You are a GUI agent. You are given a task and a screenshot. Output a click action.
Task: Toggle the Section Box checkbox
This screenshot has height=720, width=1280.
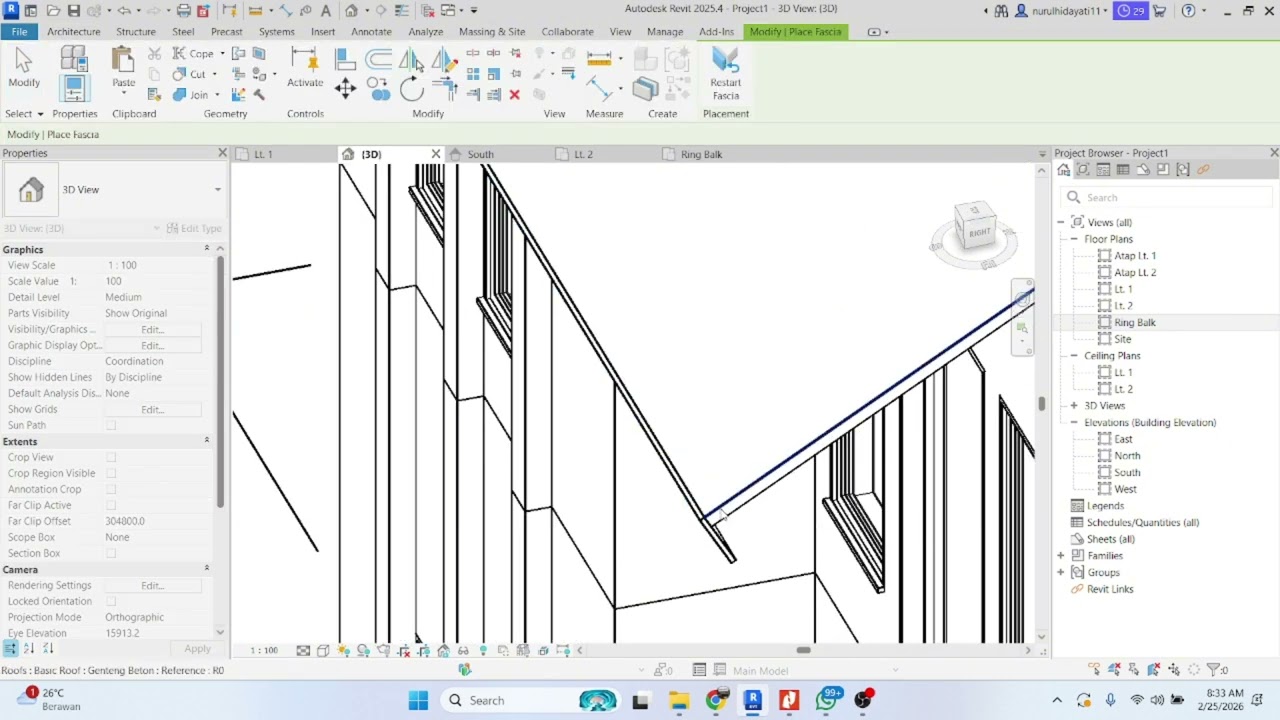111,553
